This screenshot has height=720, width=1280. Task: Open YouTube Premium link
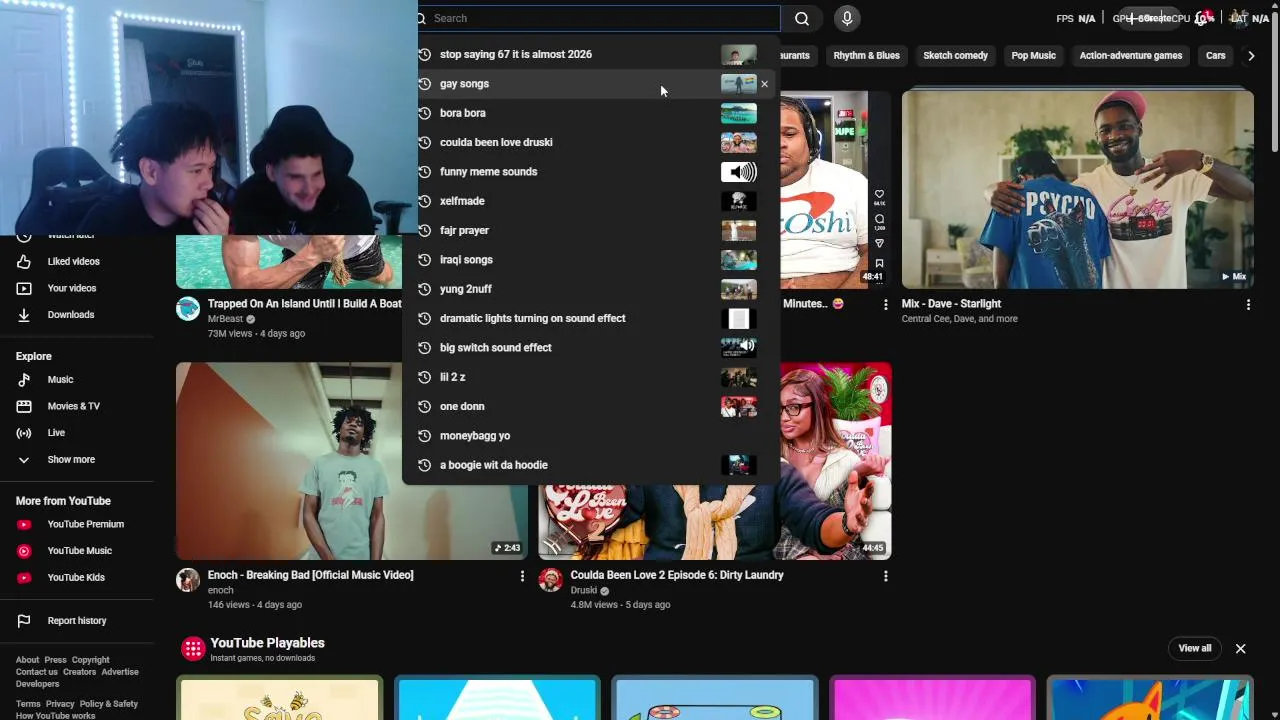tap(77, 524)
